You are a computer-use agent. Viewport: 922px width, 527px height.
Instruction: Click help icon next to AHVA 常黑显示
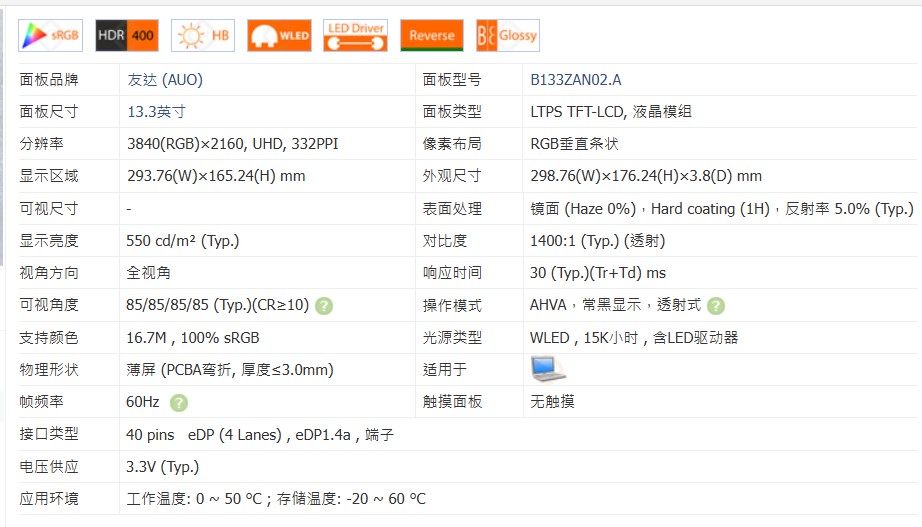715,306
